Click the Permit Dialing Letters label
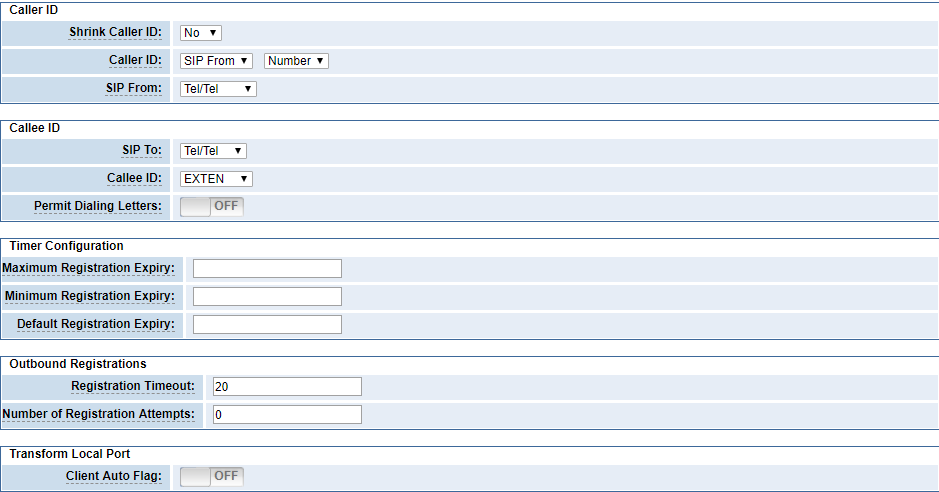939x492 pixels. coord(98,206)
